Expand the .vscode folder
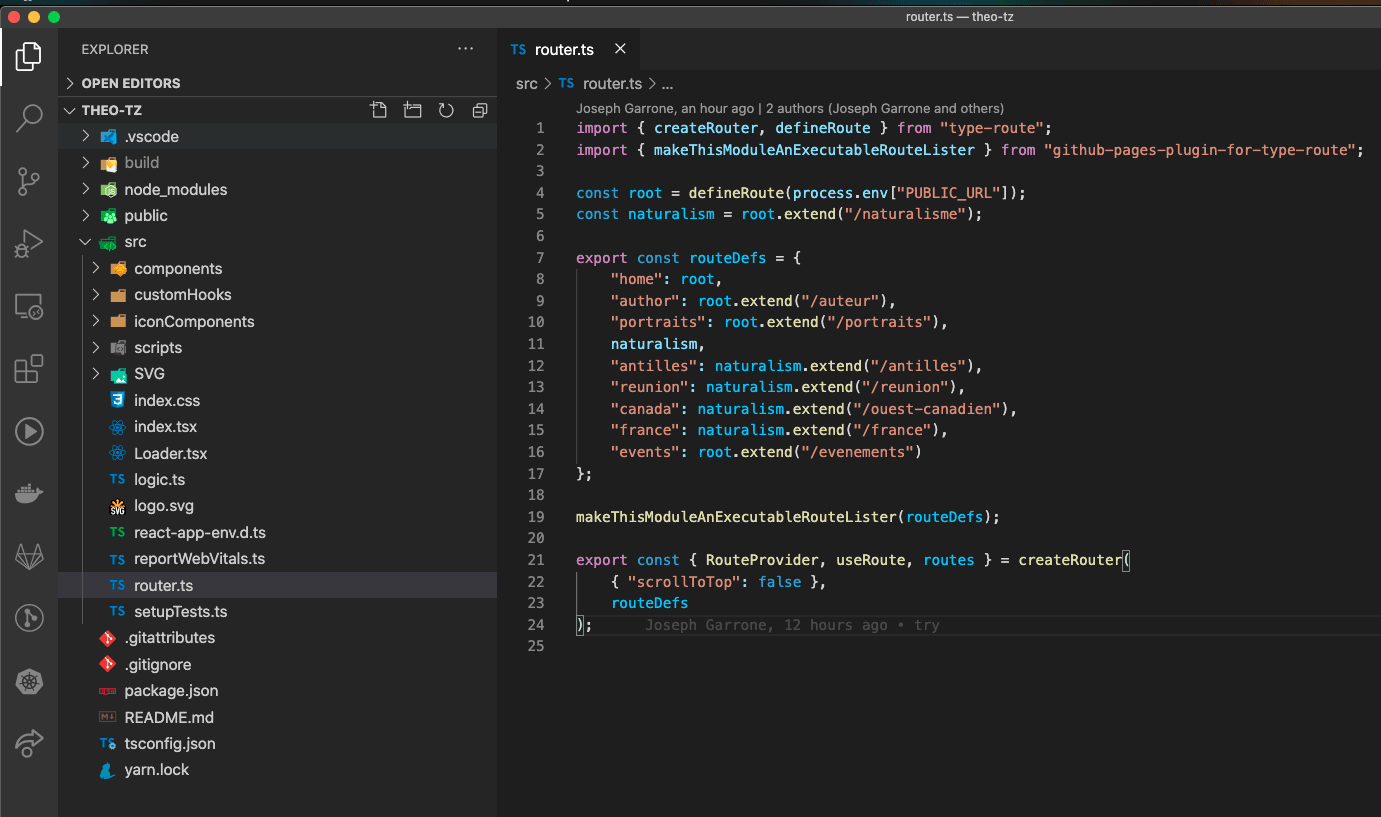This screenshot has width=1381, height=817. 277,136
